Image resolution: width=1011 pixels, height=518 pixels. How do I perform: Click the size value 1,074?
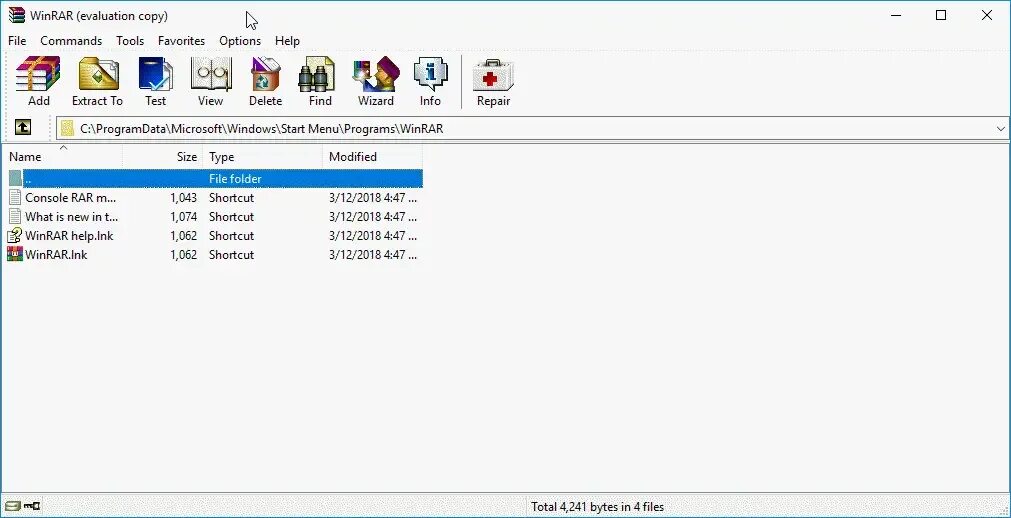(x=184, y=217)
